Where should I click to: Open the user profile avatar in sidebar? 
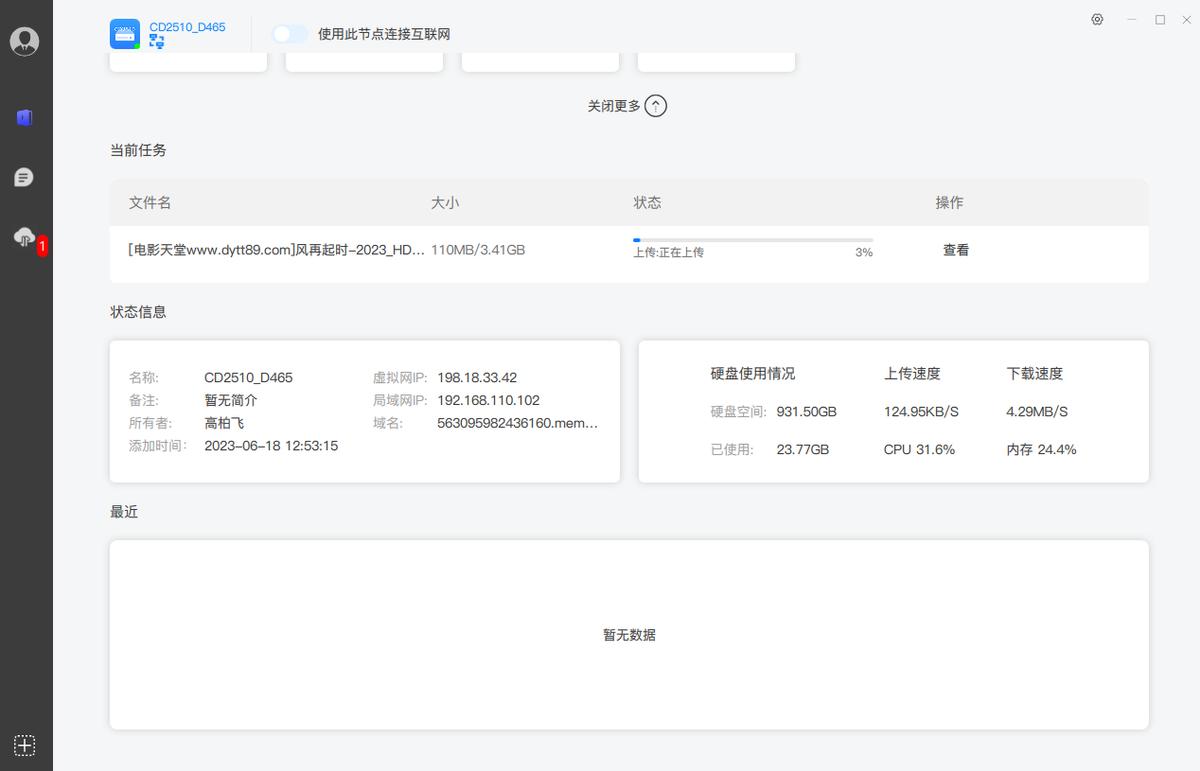26,41
